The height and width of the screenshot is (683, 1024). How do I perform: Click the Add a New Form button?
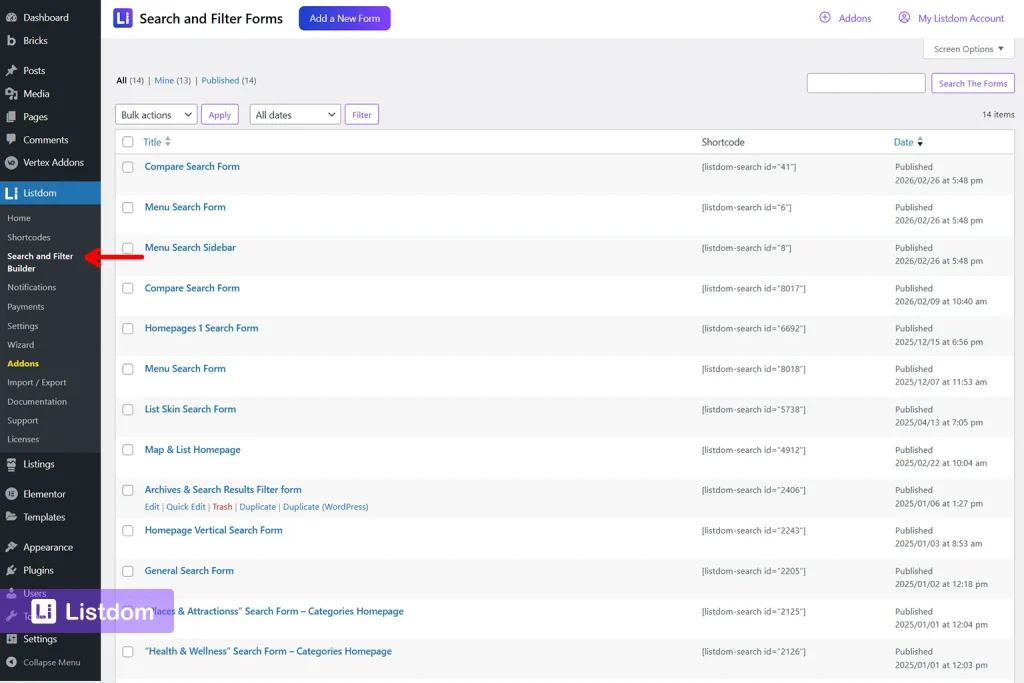pos(344,18)
